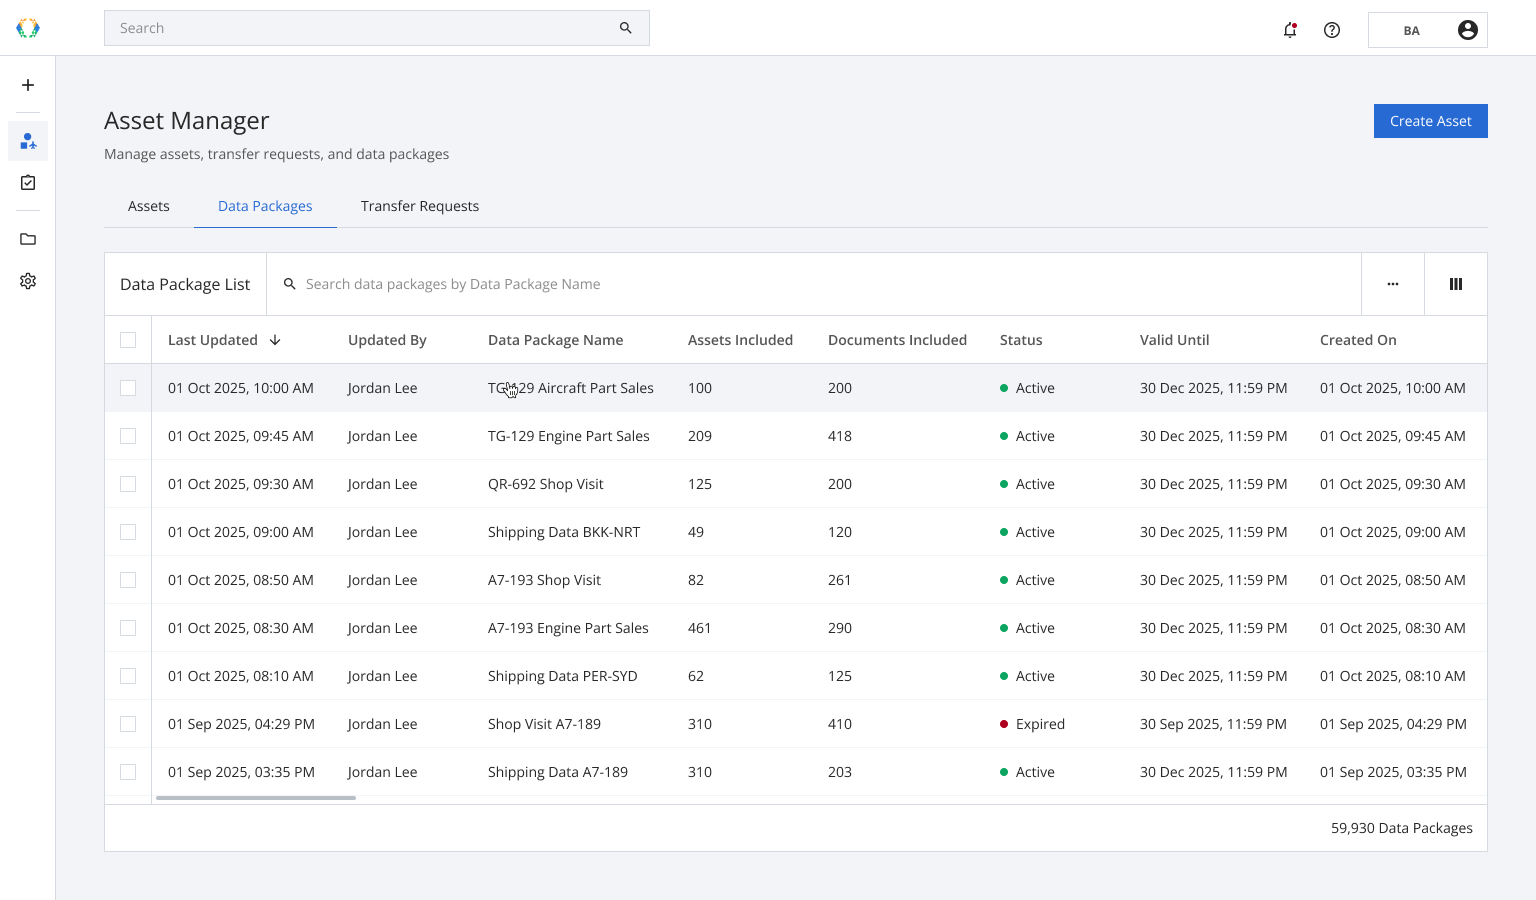Open the column chooser icon
1536x900 pixels.
tap(1456, 284)
